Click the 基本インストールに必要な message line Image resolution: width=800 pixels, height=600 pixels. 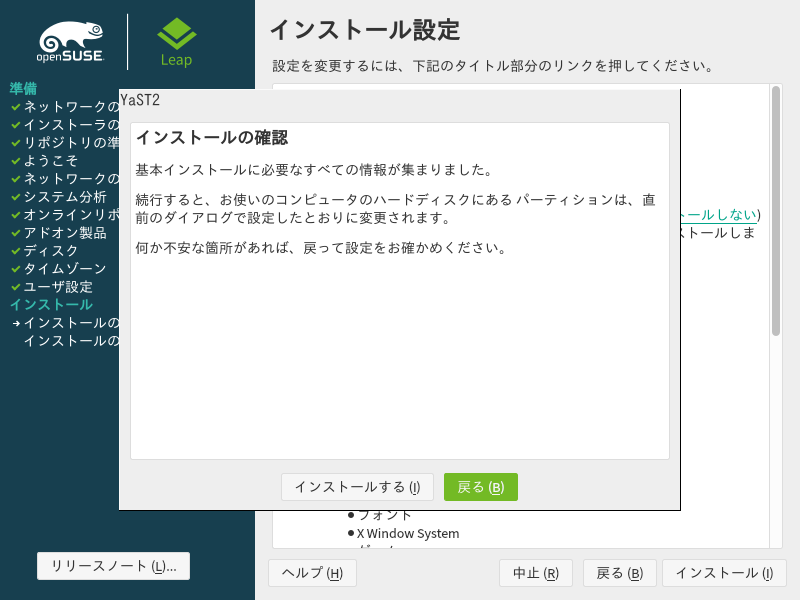[314, 169]
